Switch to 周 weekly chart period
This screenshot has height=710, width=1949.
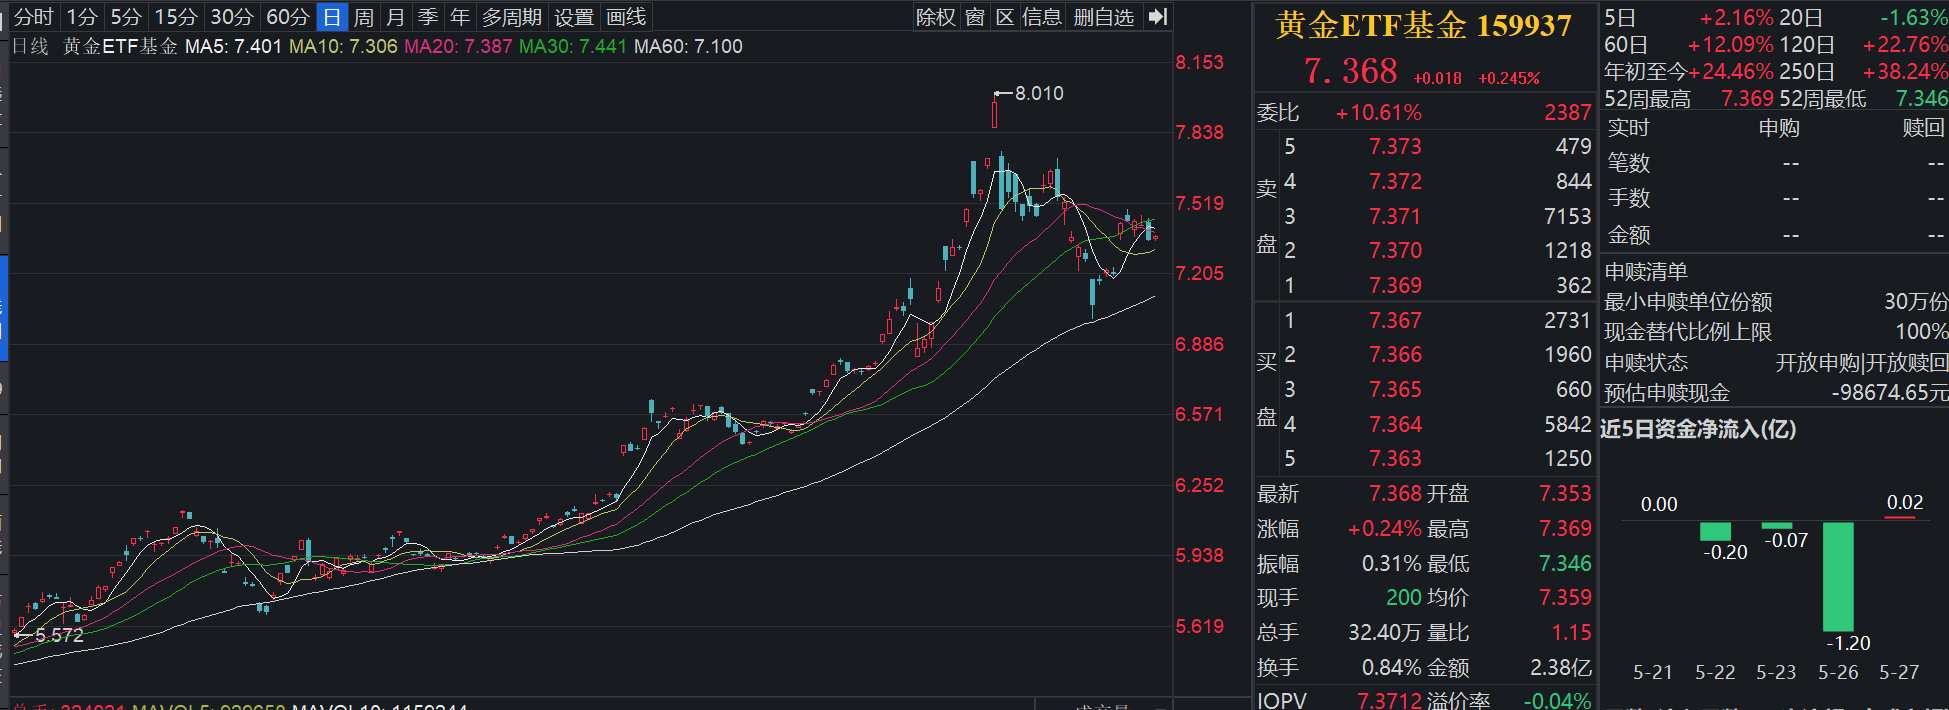364,17
